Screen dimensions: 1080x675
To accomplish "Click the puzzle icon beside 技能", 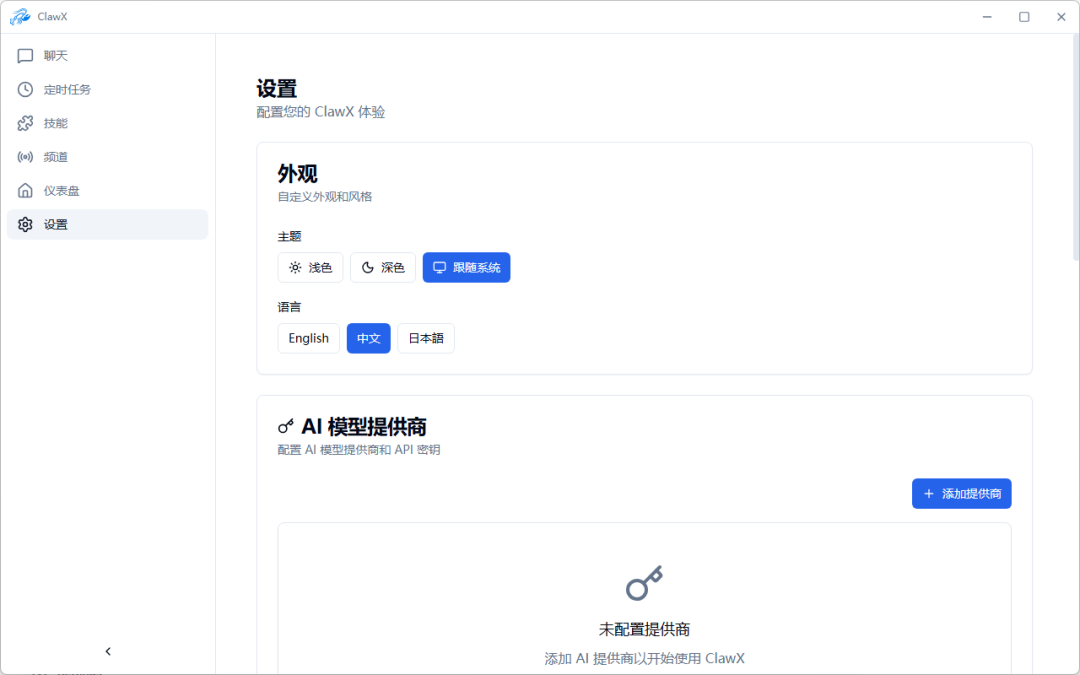I will [x=25, y=123].
